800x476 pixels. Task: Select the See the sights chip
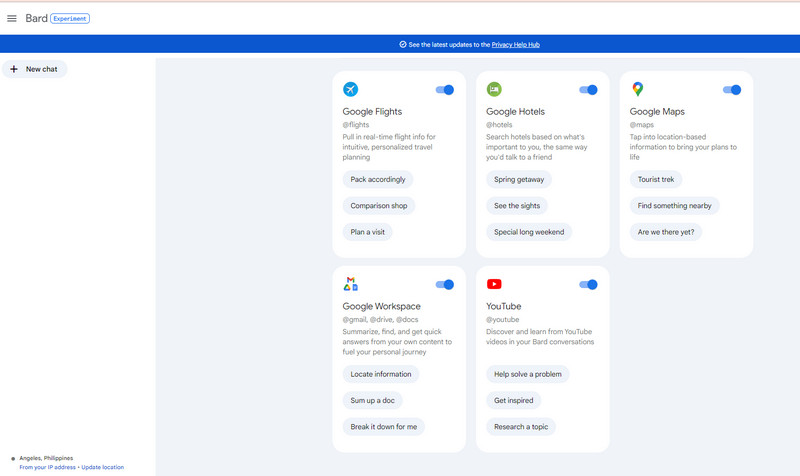click(517, 206)
